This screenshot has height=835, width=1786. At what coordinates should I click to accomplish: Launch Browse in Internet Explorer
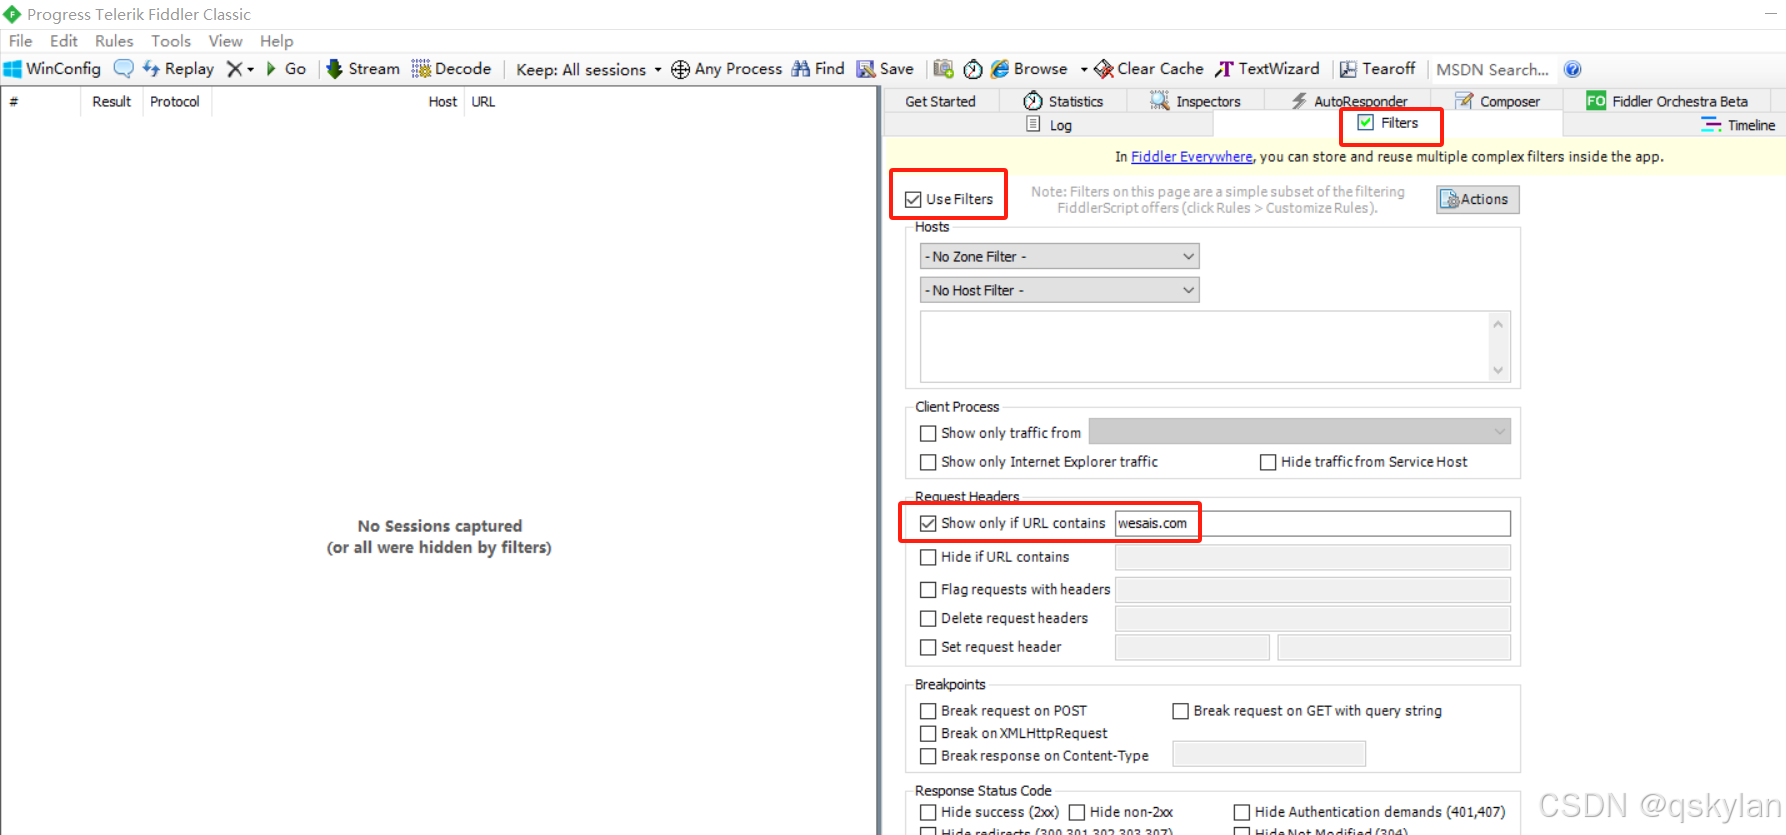click(1029, 69)
